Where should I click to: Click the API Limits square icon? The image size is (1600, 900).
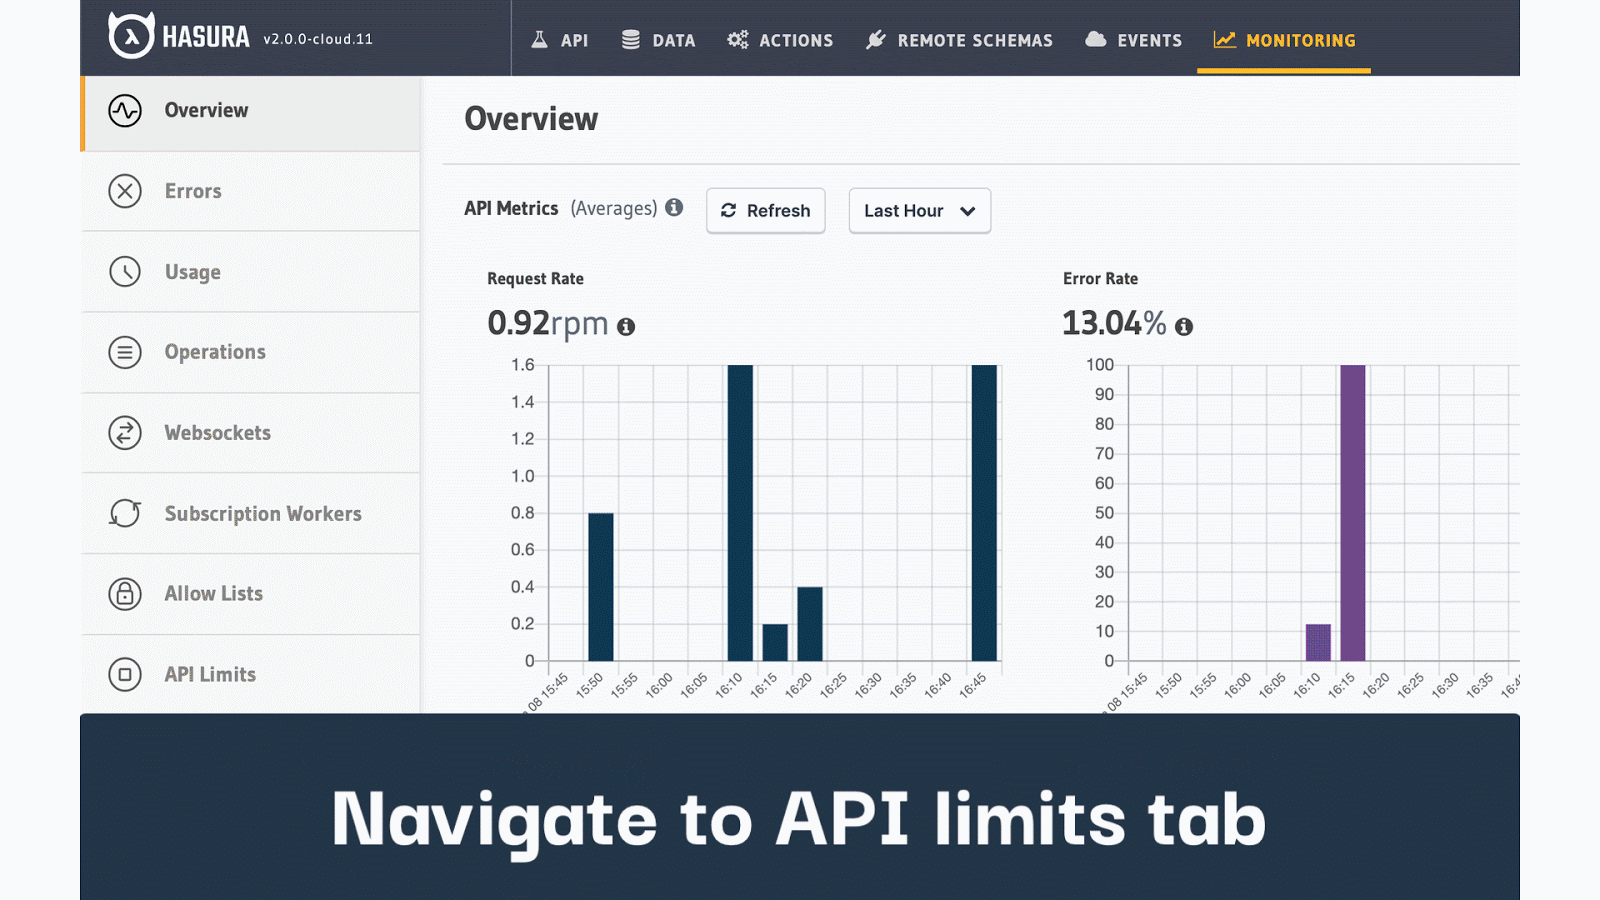(125, 674)
